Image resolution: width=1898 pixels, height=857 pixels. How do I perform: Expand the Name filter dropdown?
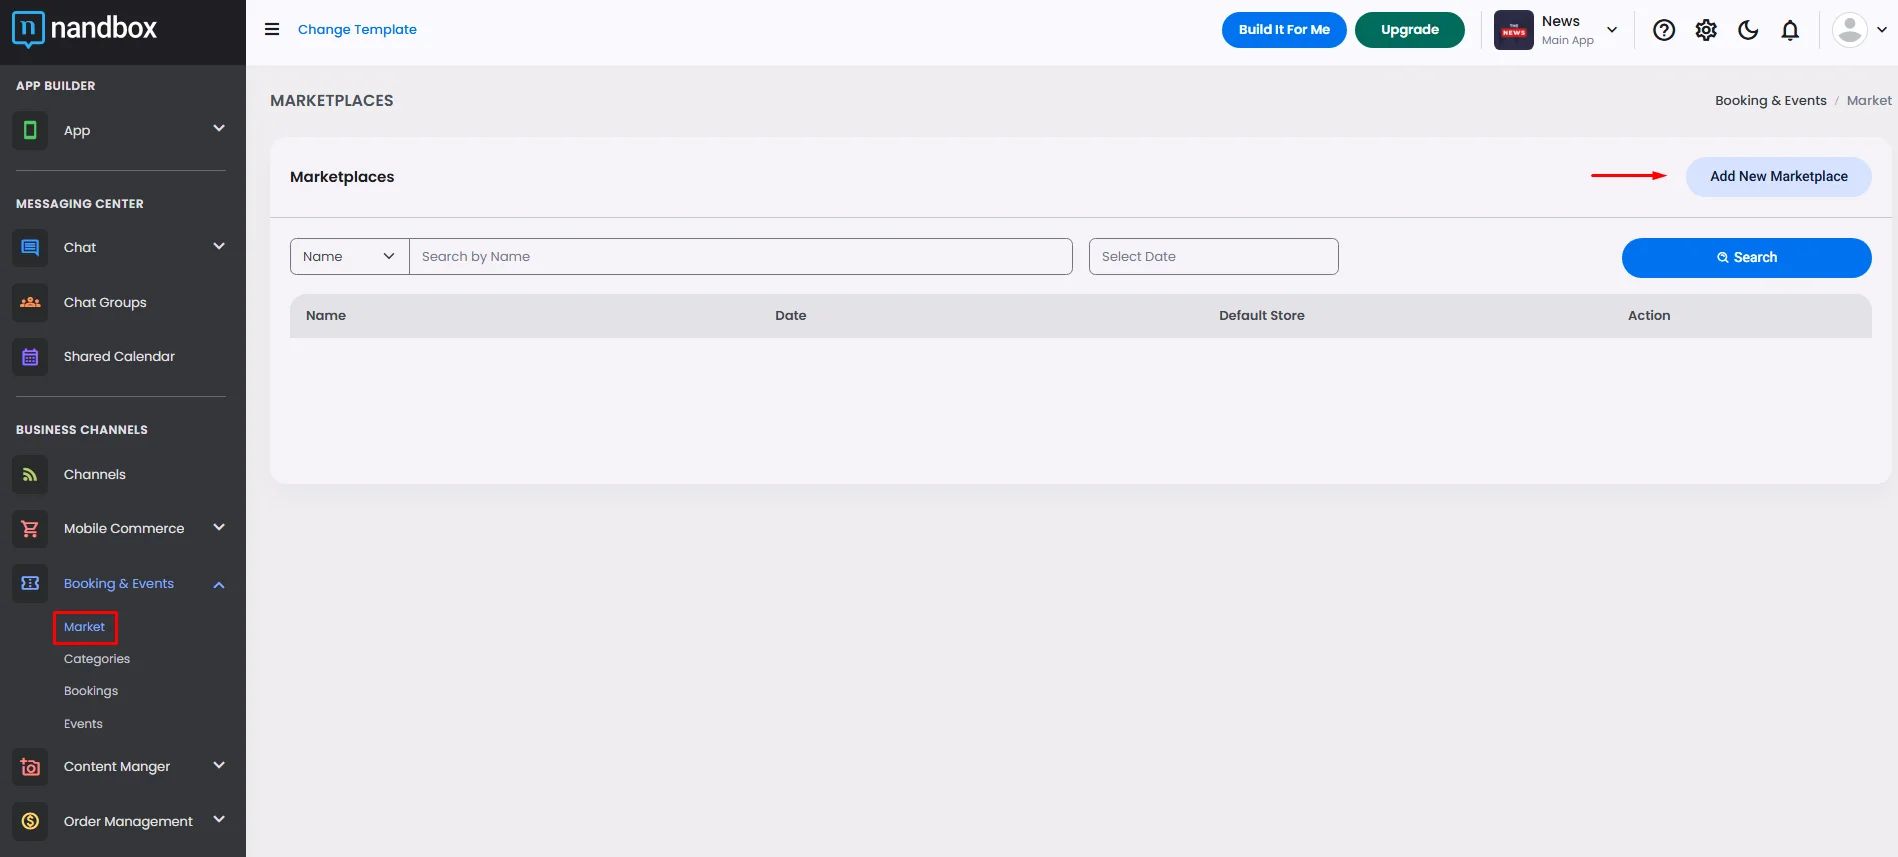350,256
